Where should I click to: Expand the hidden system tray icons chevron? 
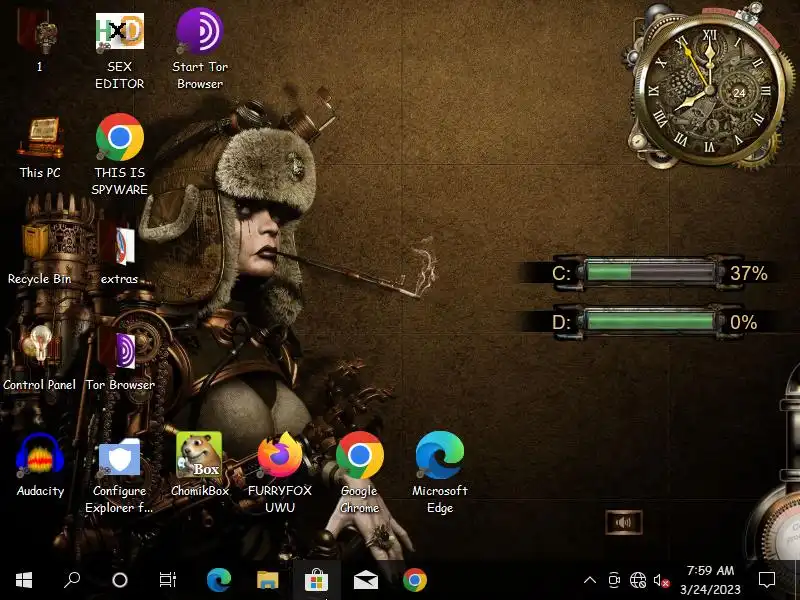coord(590,580)
